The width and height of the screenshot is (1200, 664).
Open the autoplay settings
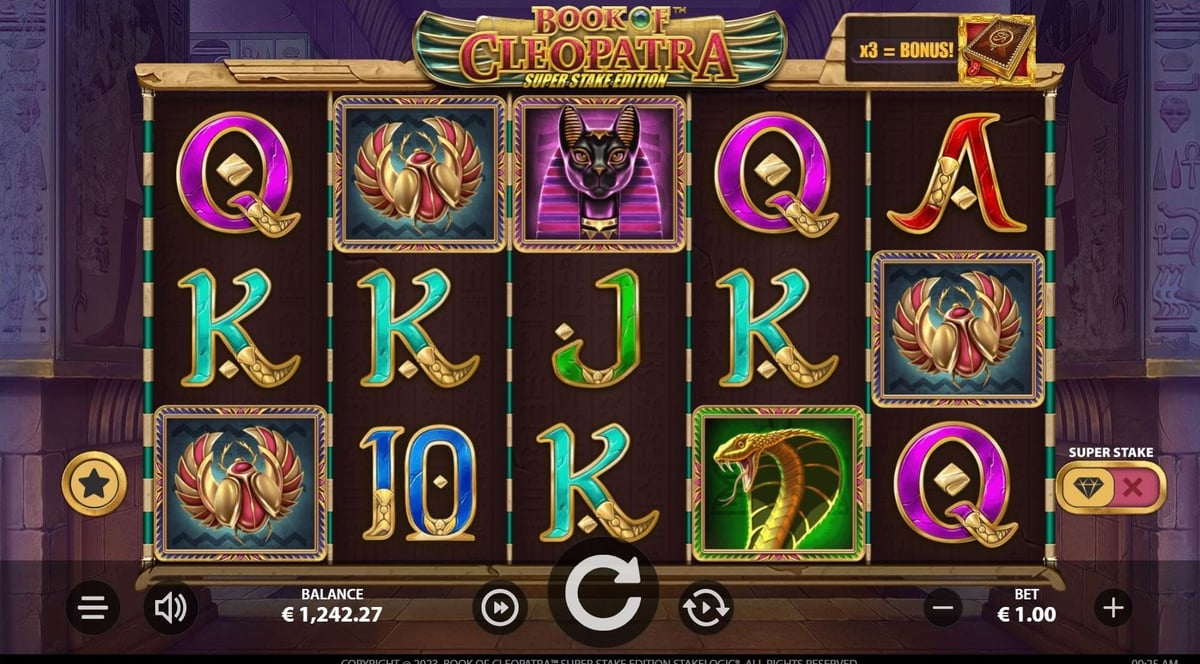pyautogui.click(x=706, y=607)
